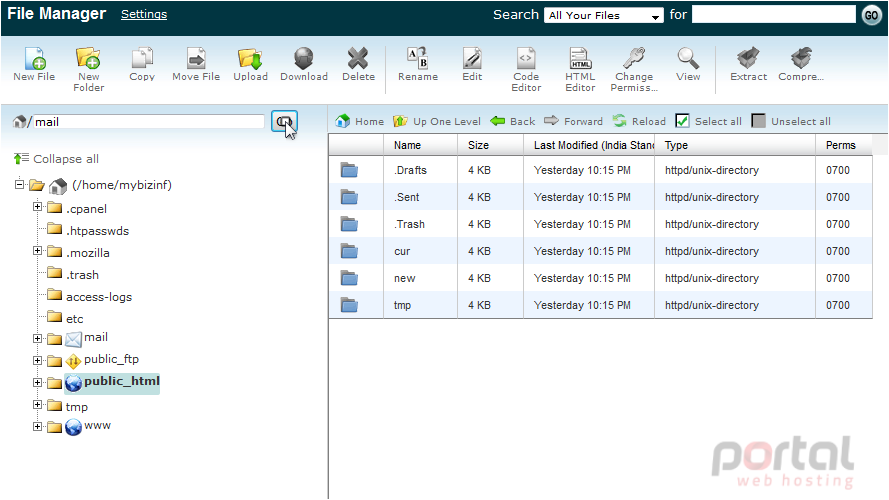889x500 pixels.
Task: Select the new folder name
Action: (404, 278)
